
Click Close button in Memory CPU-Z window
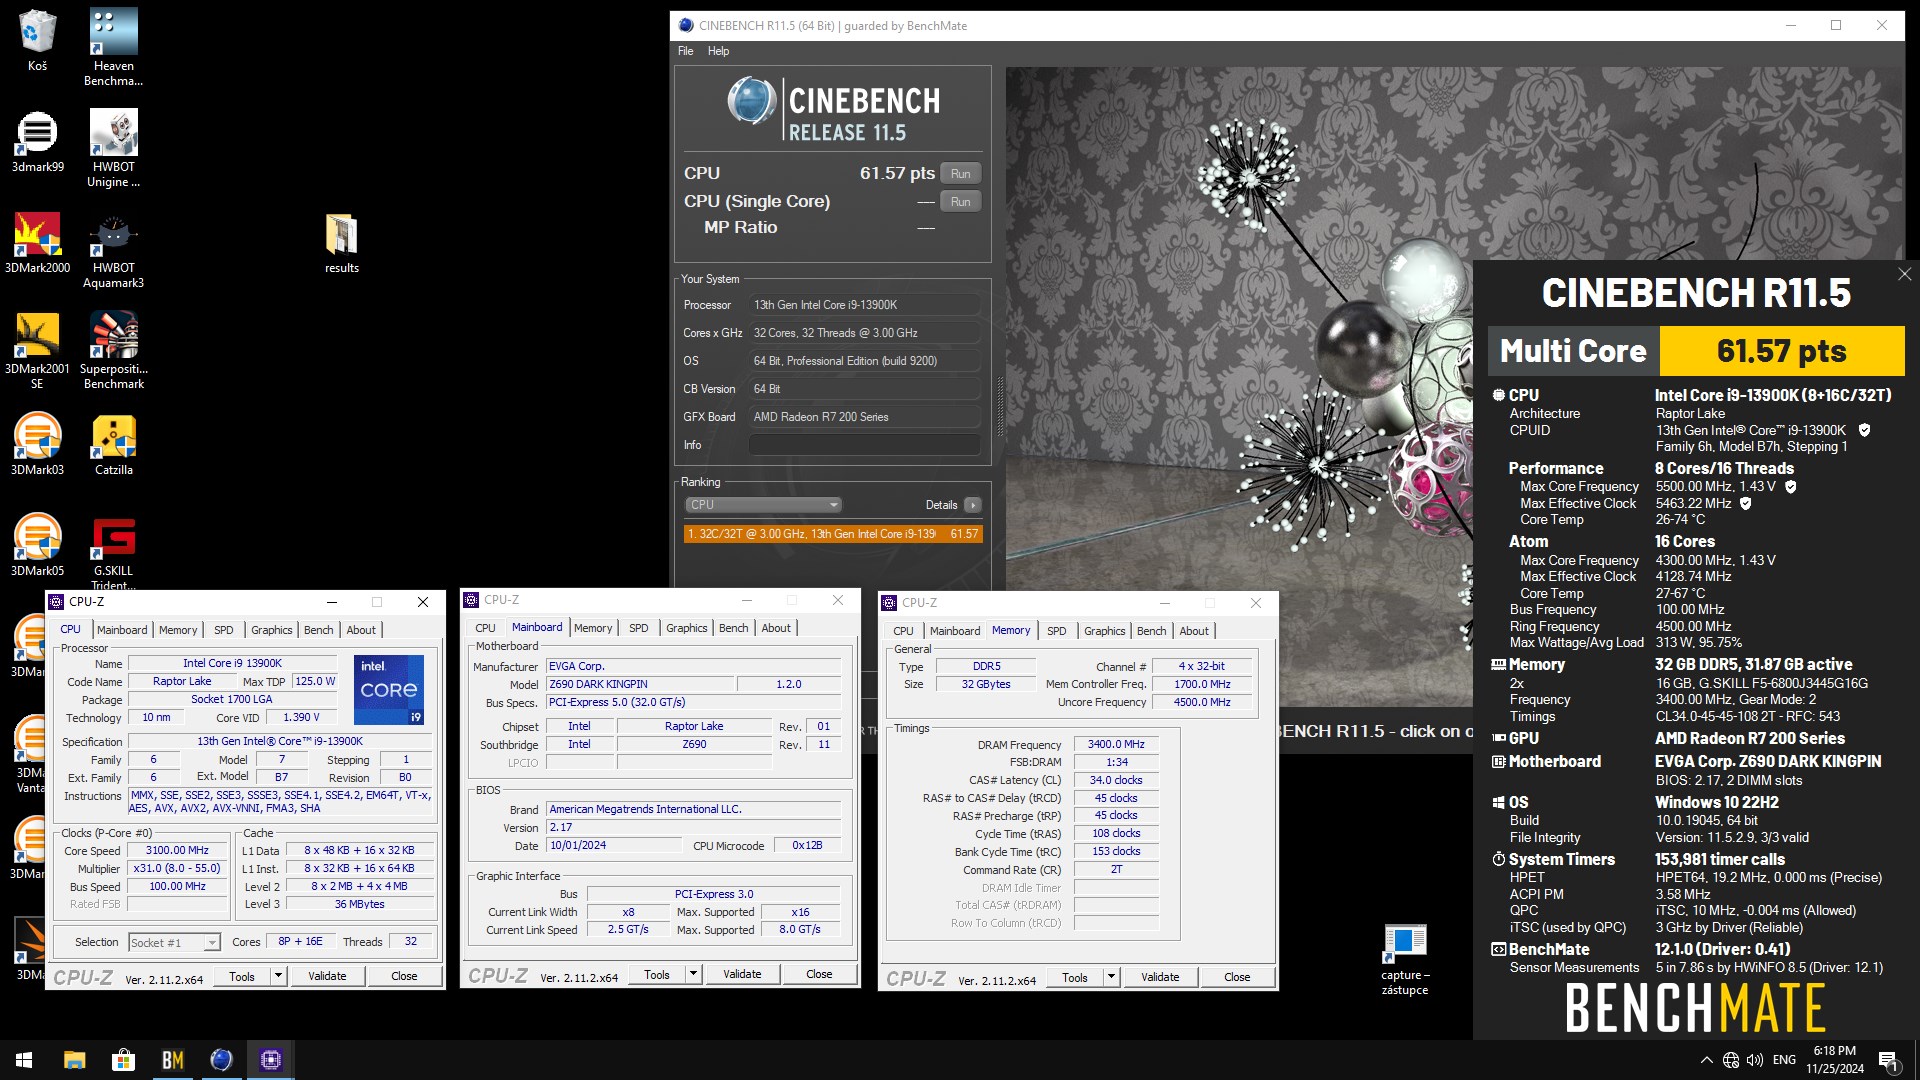1237,978
